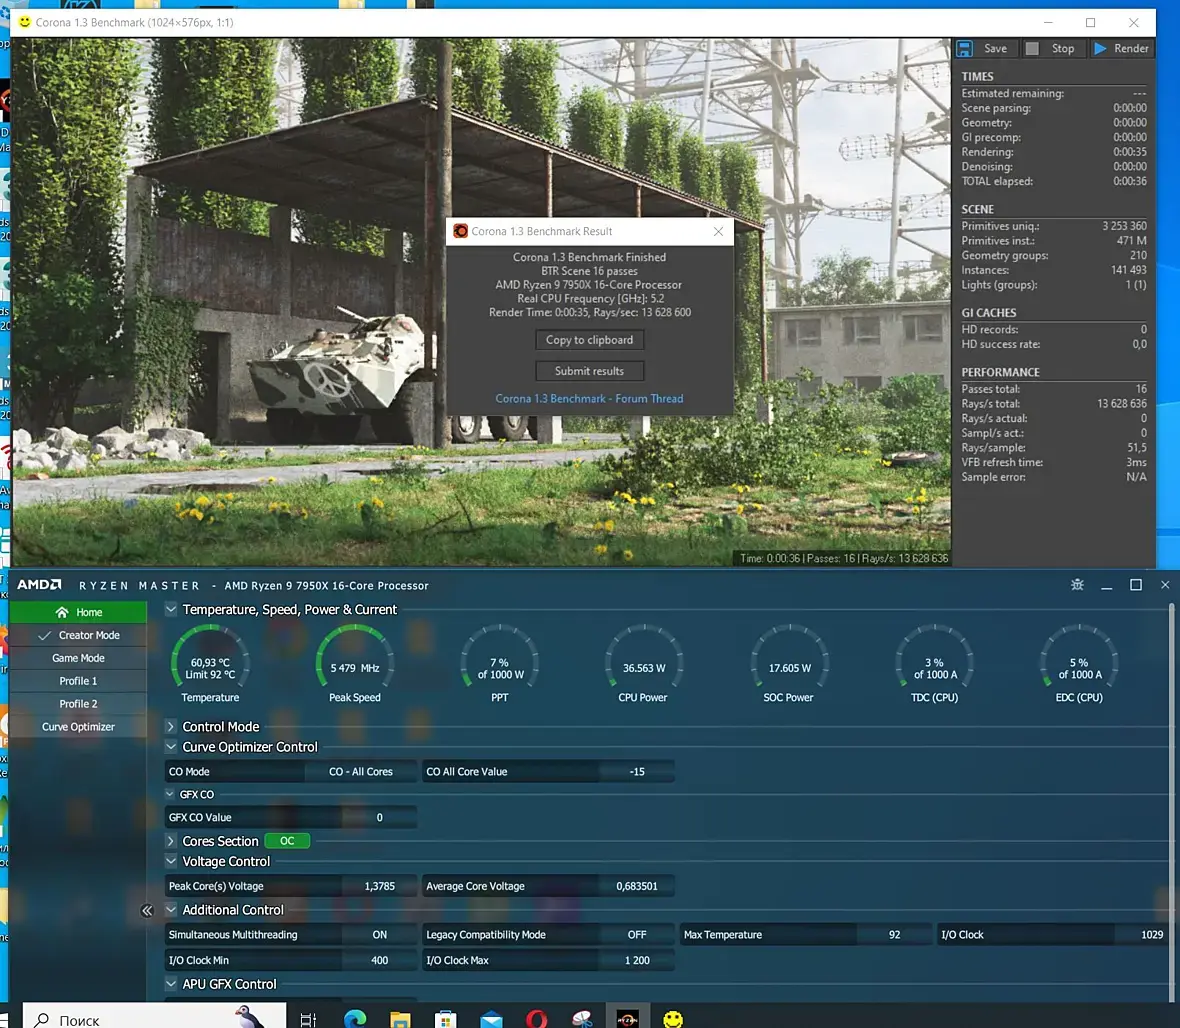
Task: Collapse the sidebar with double-chevron icon
Action: click(x=147, y=911)
